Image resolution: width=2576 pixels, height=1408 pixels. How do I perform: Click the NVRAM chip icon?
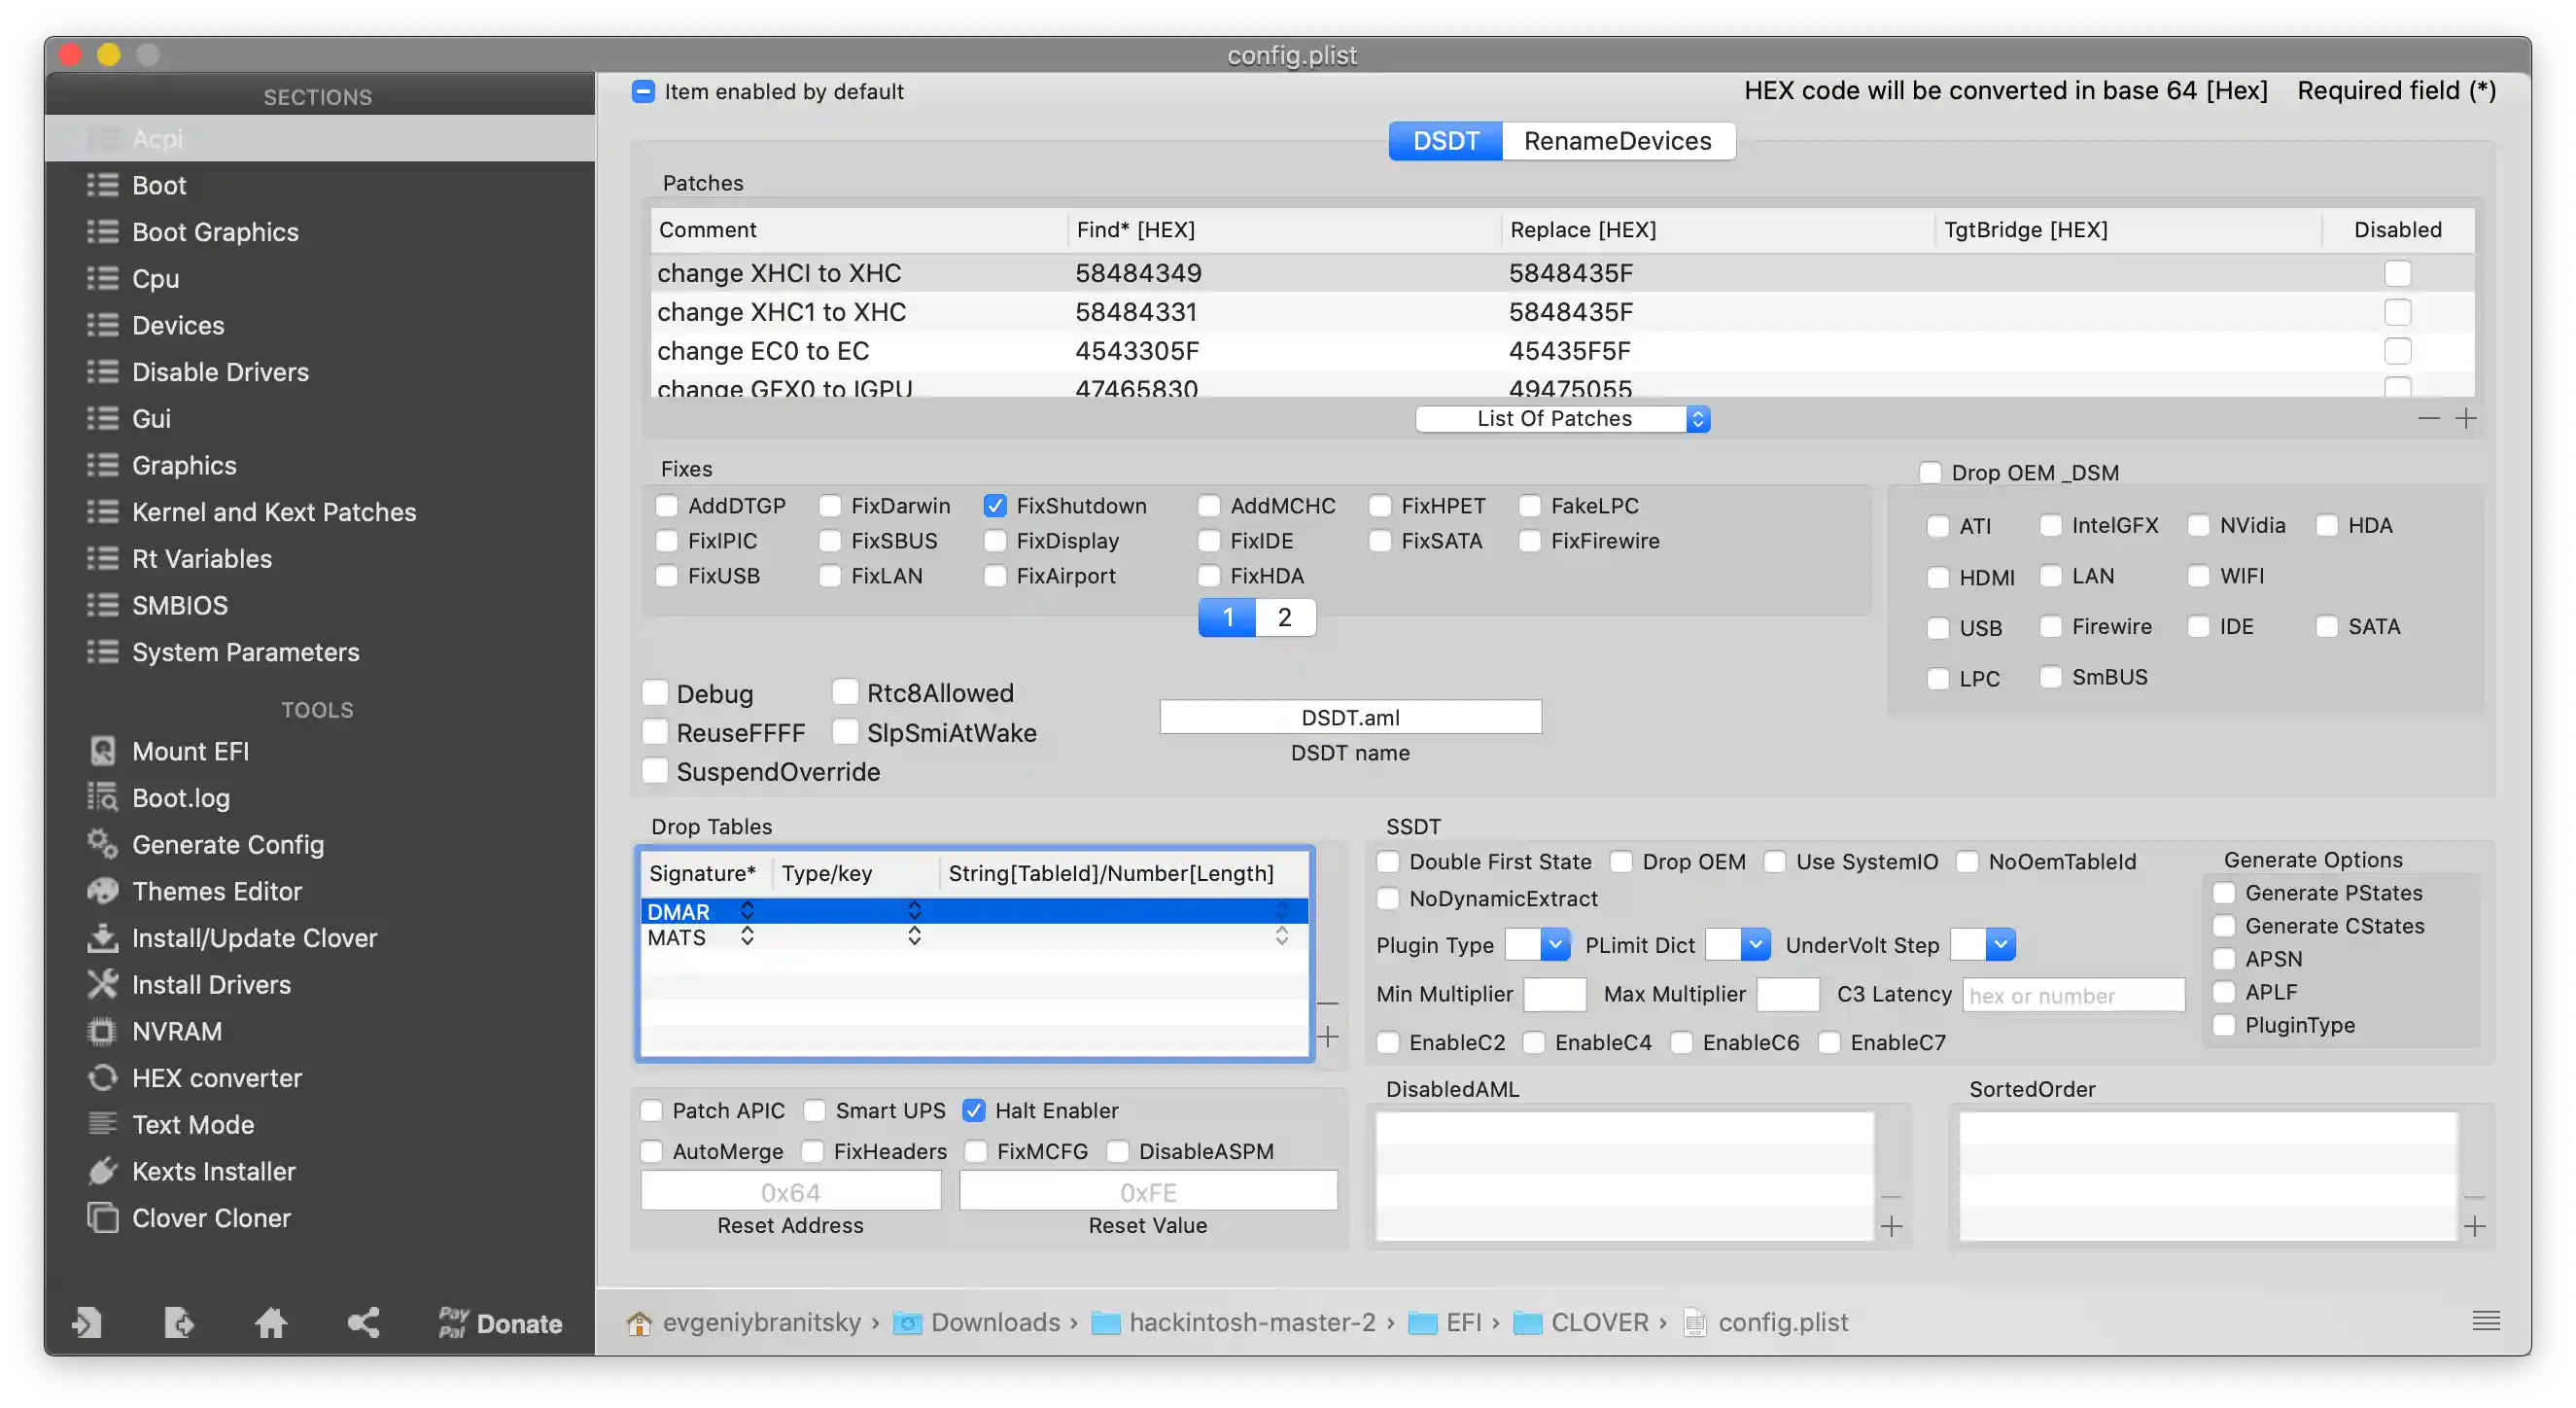tap(102, 1031)
